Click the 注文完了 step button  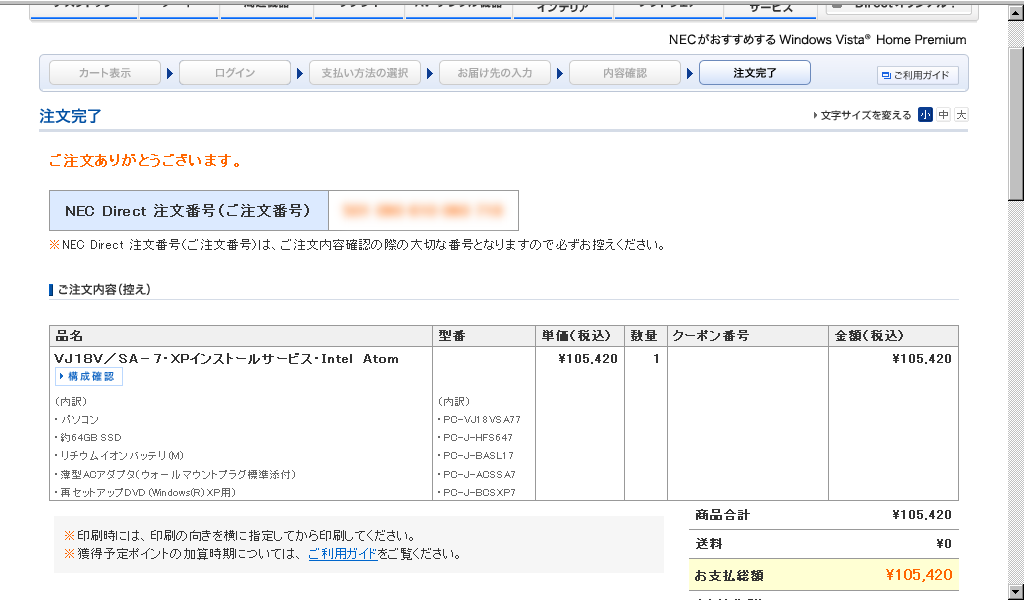pos(754,72)
